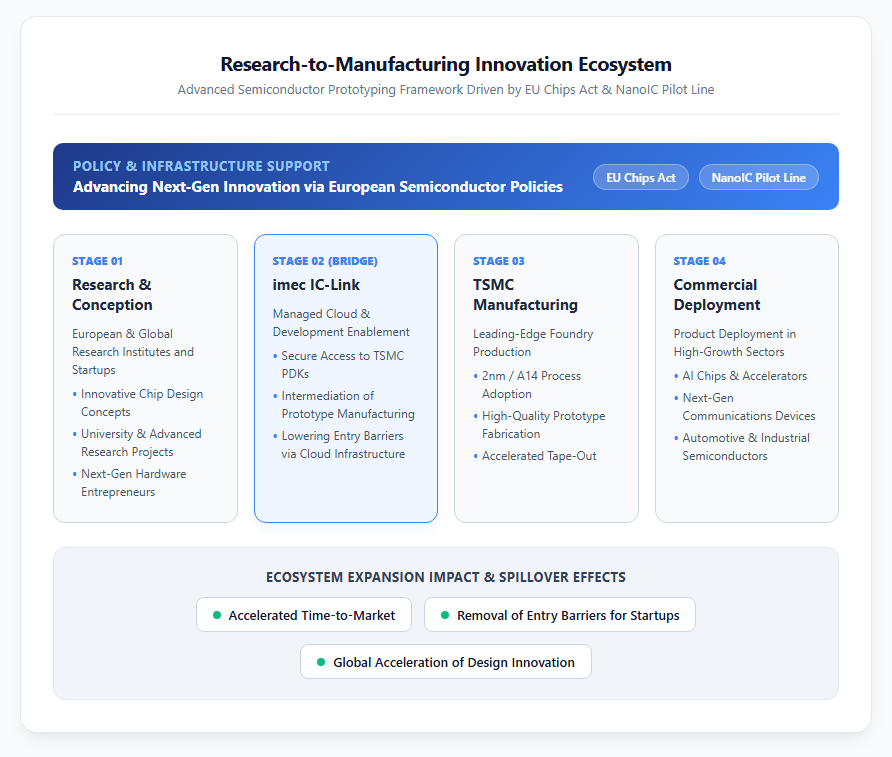Click the EU Chips Act pill
892x757 pixels.
coord(641,177)
